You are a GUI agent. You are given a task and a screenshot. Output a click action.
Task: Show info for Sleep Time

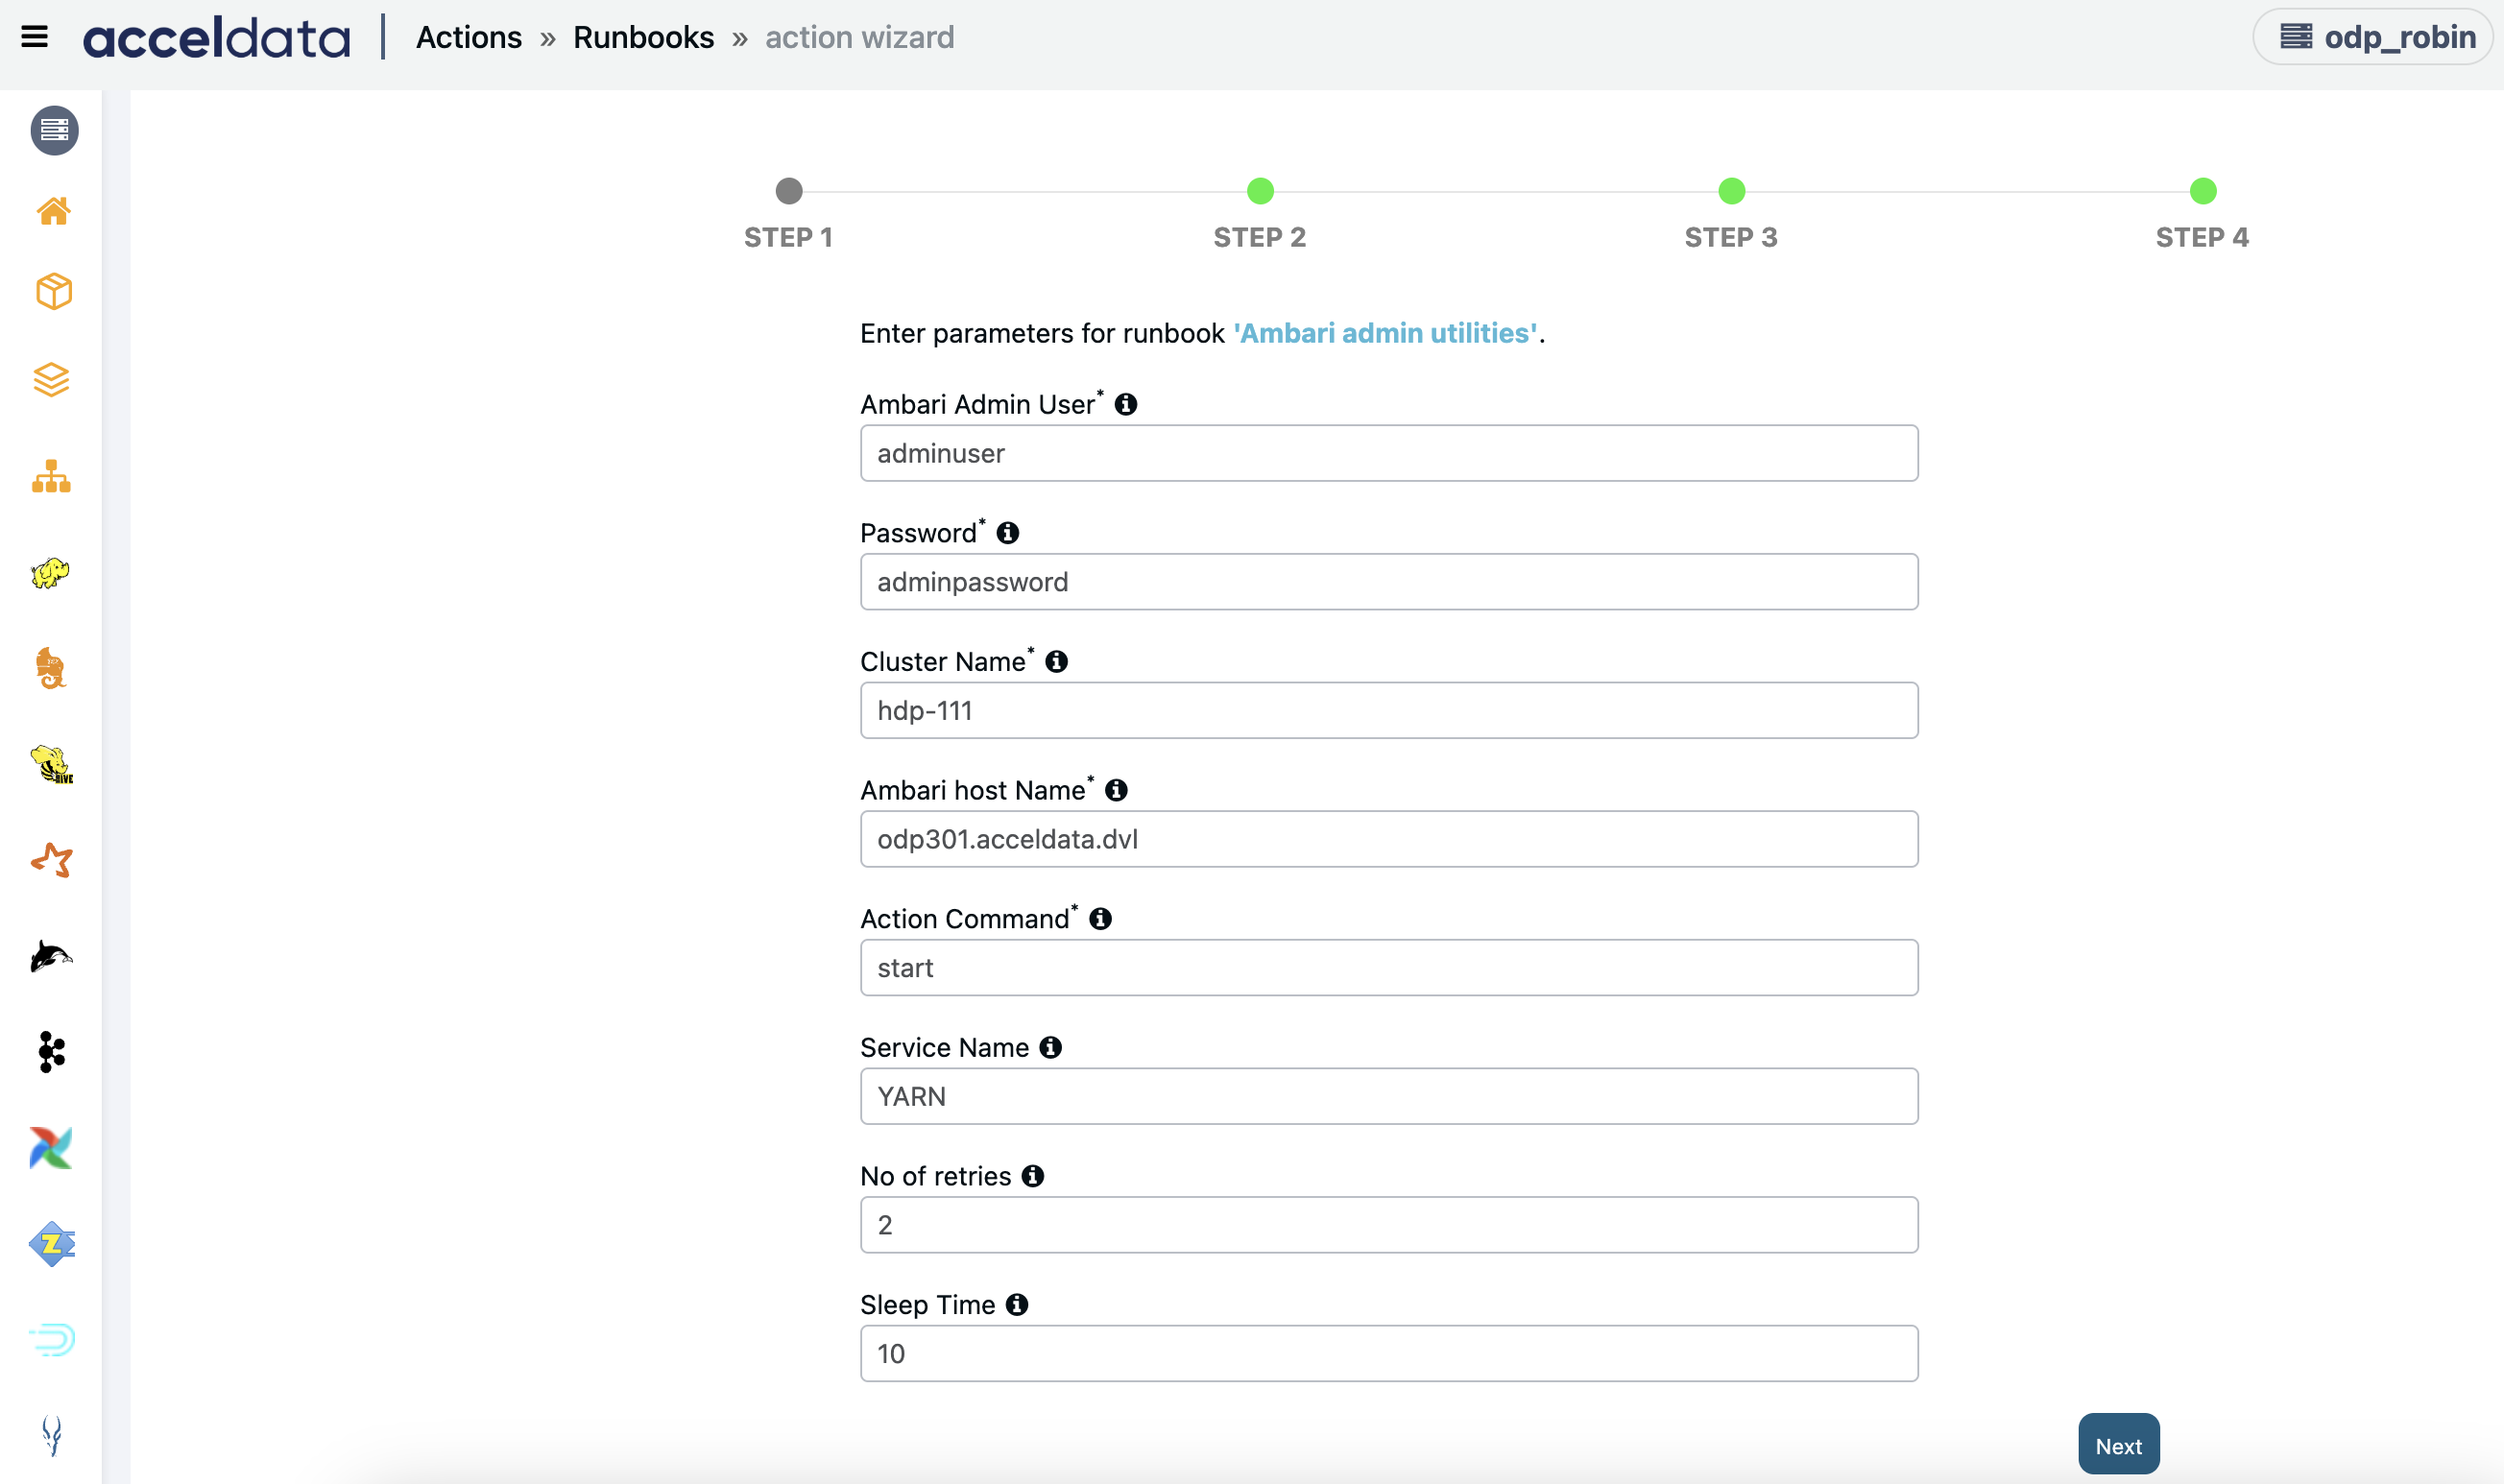[x=1018, y=1305]
